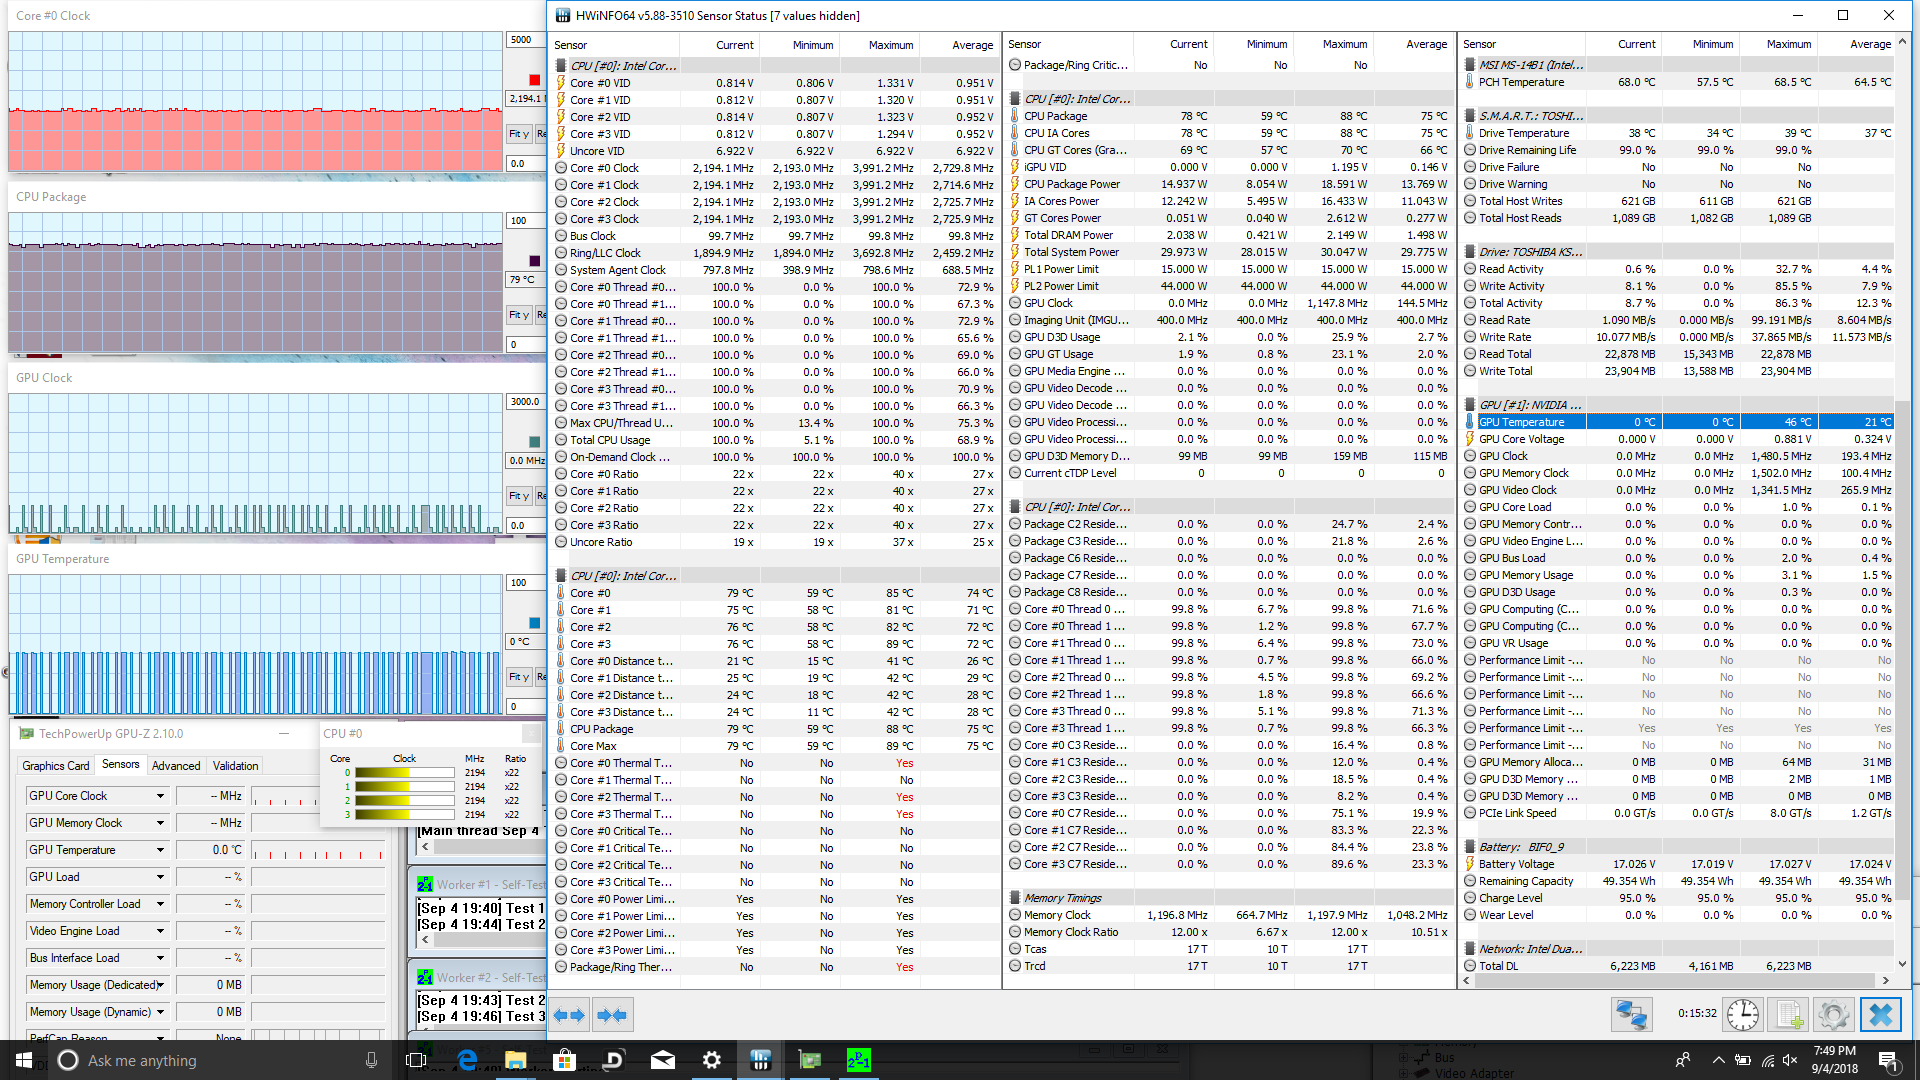1920x1080 pixels.
Task: Open GPU Temperature dropdown in GPU-Z
Action: (x=160, y=850)
